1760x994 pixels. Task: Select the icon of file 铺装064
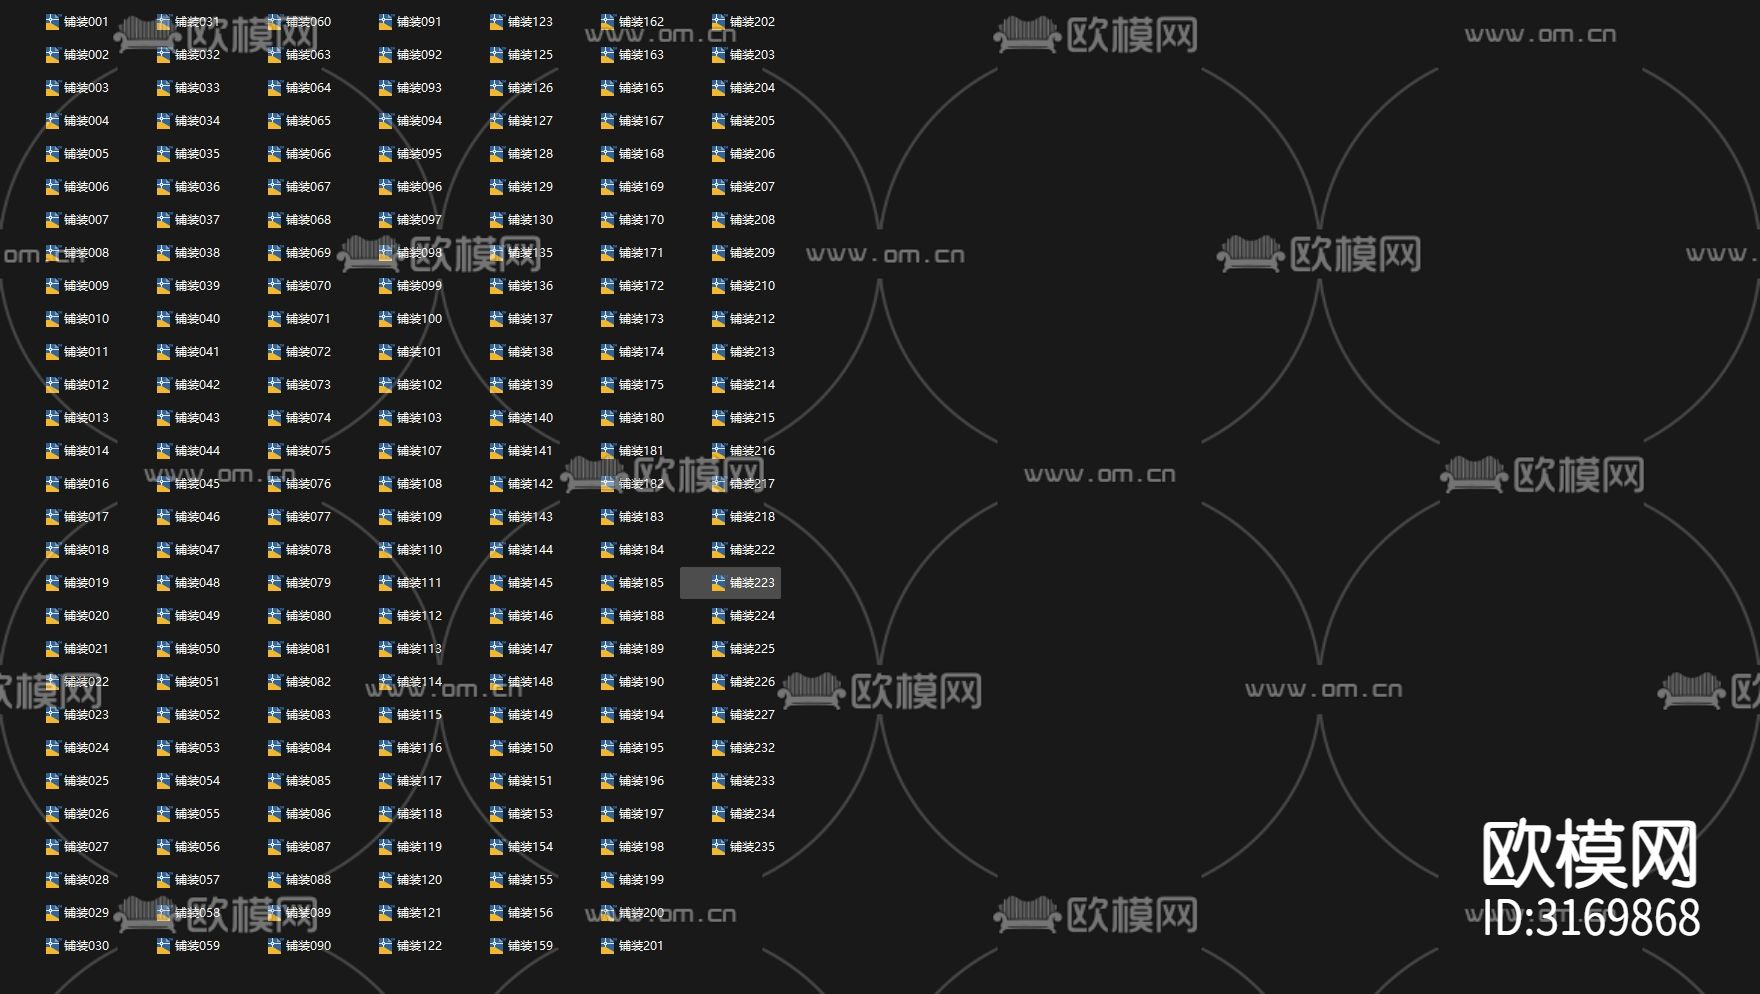pos(274,88)
